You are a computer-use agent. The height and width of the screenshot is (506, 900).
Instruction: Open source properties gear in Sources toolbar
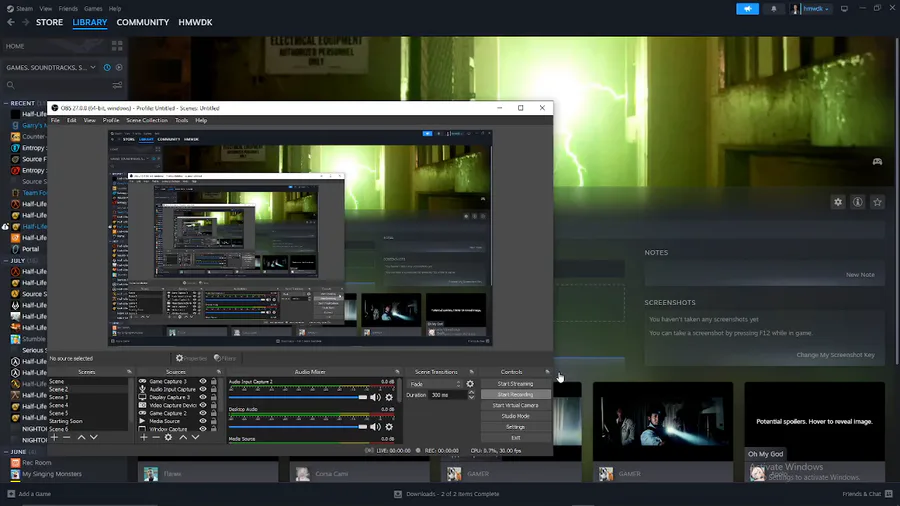168,437
